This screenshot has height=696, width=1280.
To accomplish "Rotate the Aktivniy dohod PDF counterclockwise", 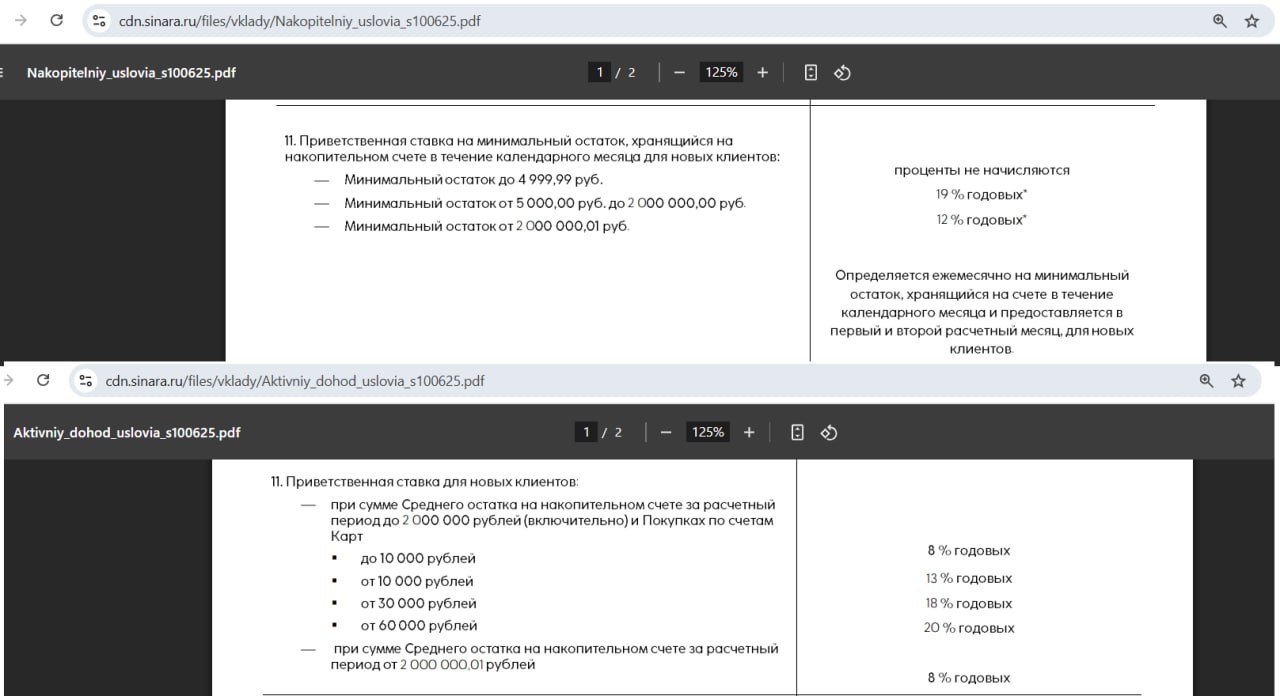I will 828,432.
